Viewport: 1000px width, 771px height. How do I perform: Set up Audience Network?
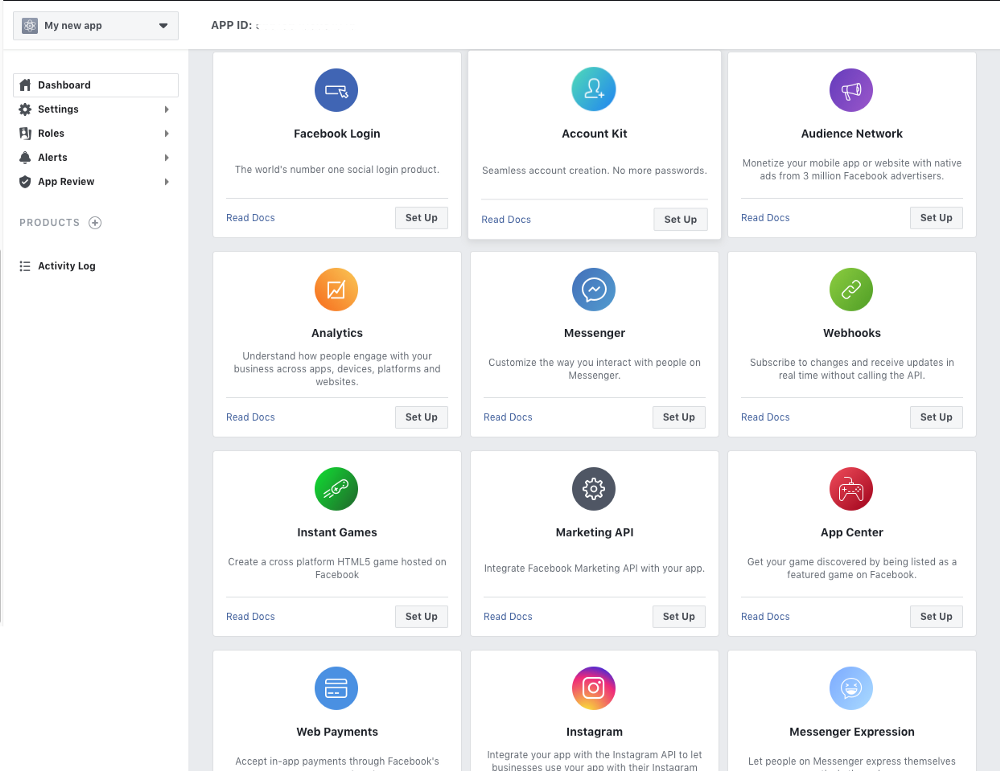(x=936, y=217)
